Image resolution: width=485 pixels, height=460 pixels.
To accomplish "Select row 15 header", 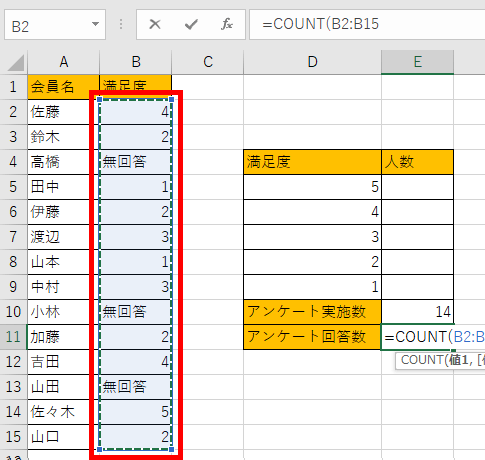I will [x=13, y=437].
